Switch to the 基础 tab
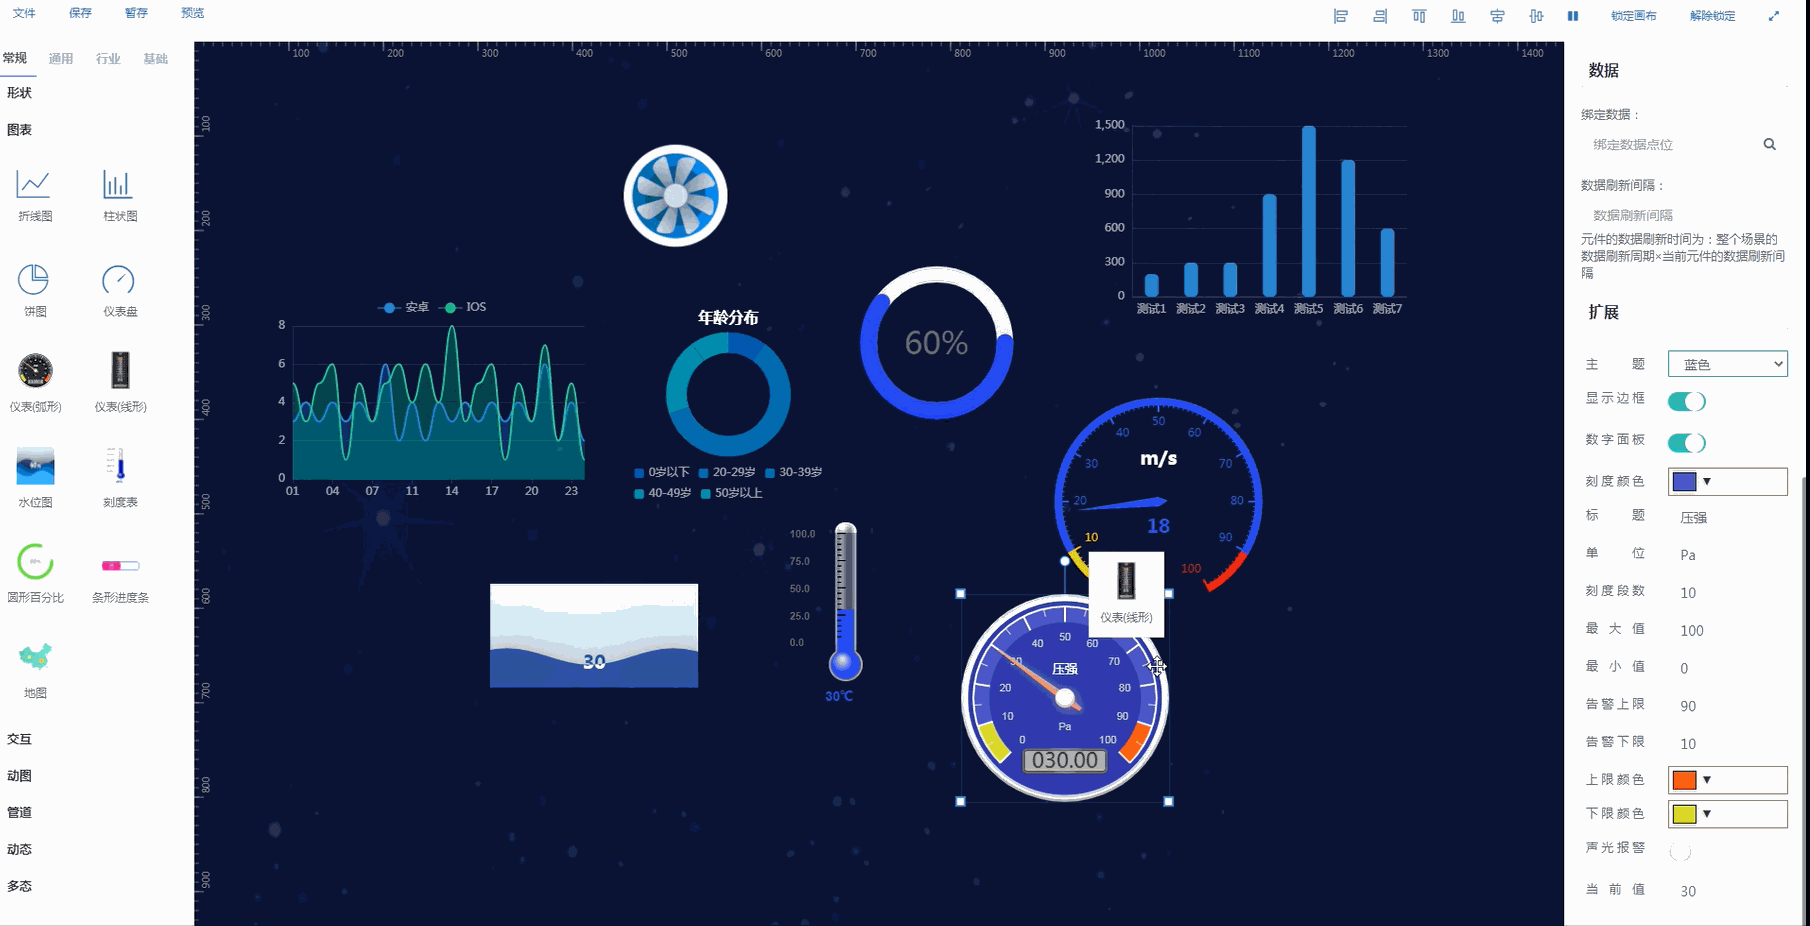Image resolution: width=1810 pixels, height=926 pixels. [155, 59]
